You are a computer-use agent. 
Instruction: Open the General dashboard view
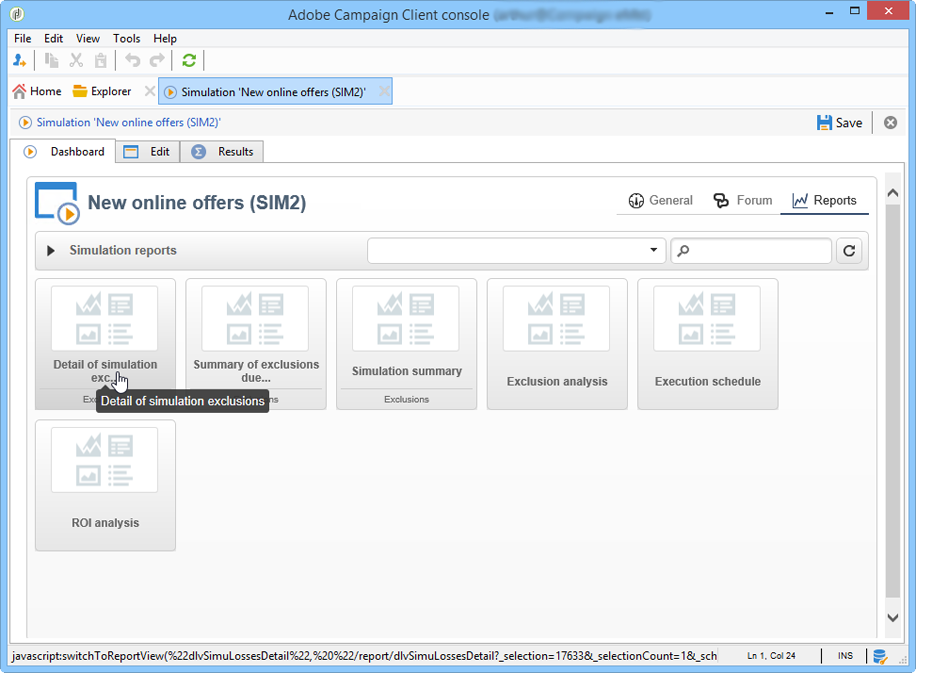660,201
